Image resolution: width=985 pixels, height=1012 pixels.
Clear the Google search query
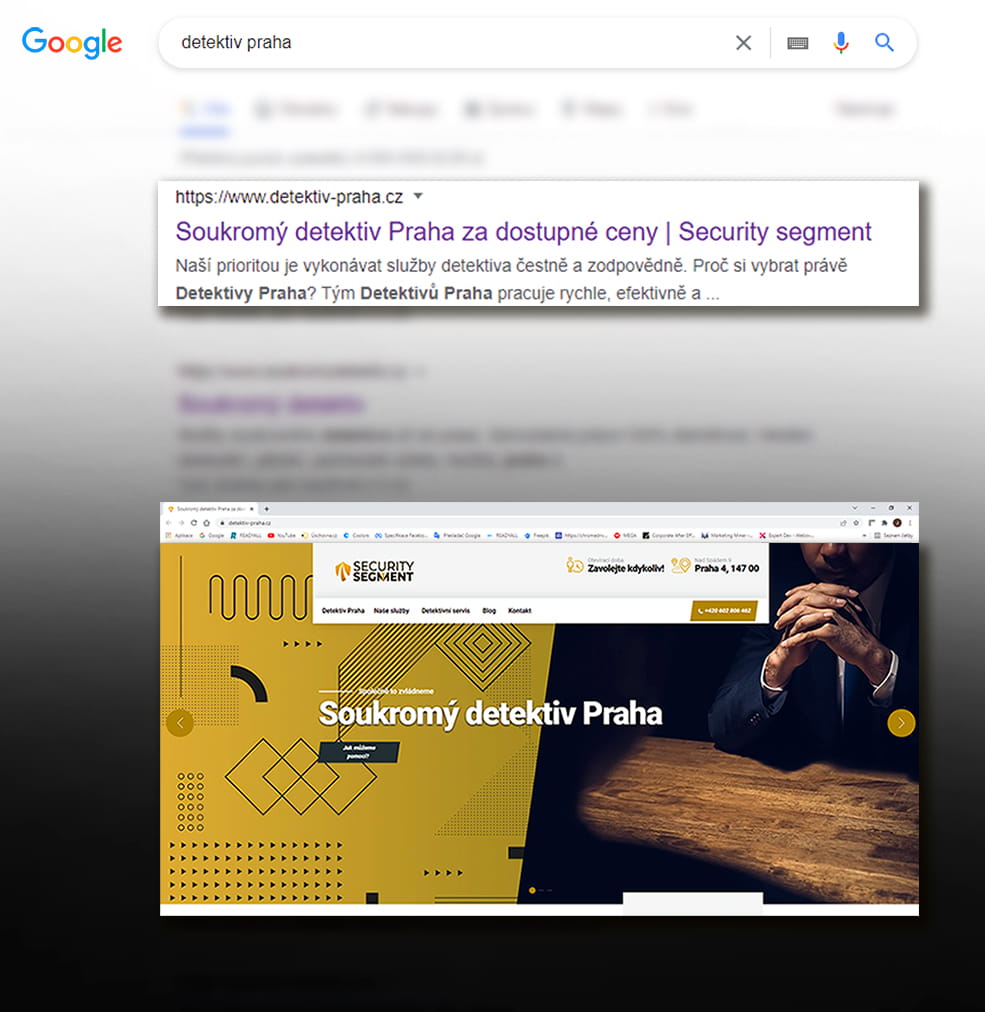click(744, 43)
